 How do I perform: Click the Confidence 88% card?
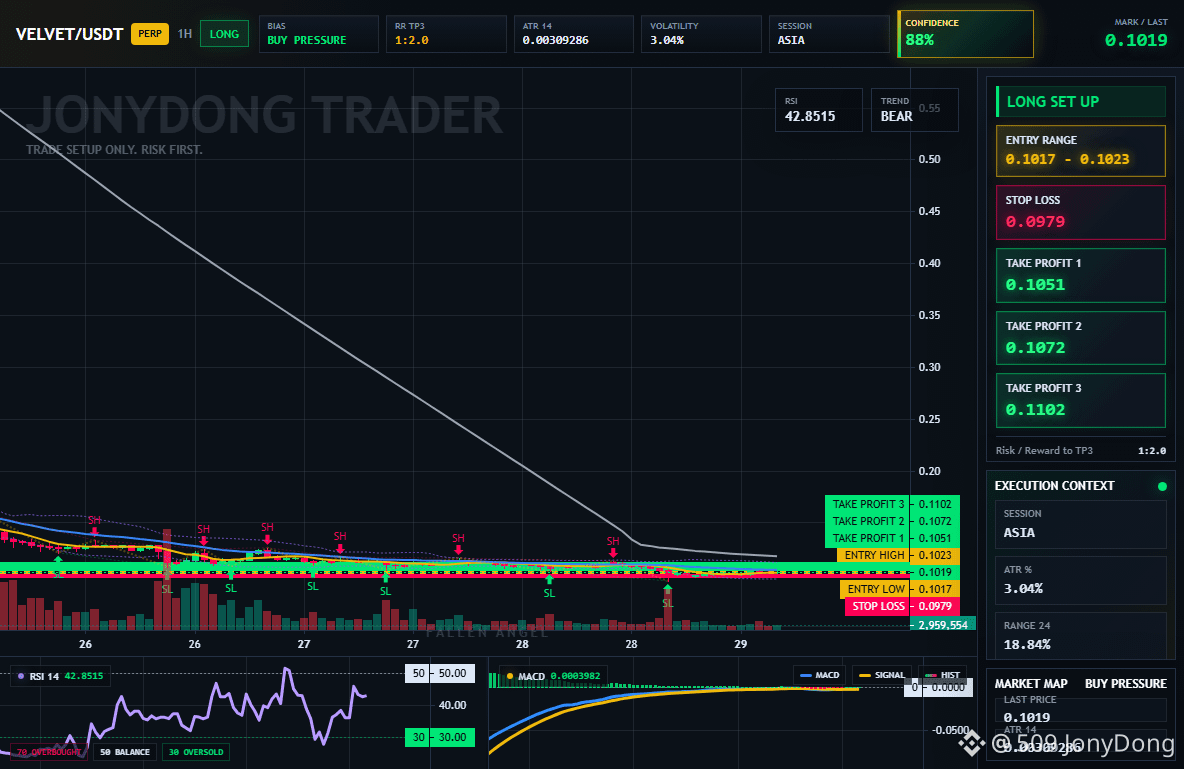tap(965, 34)
